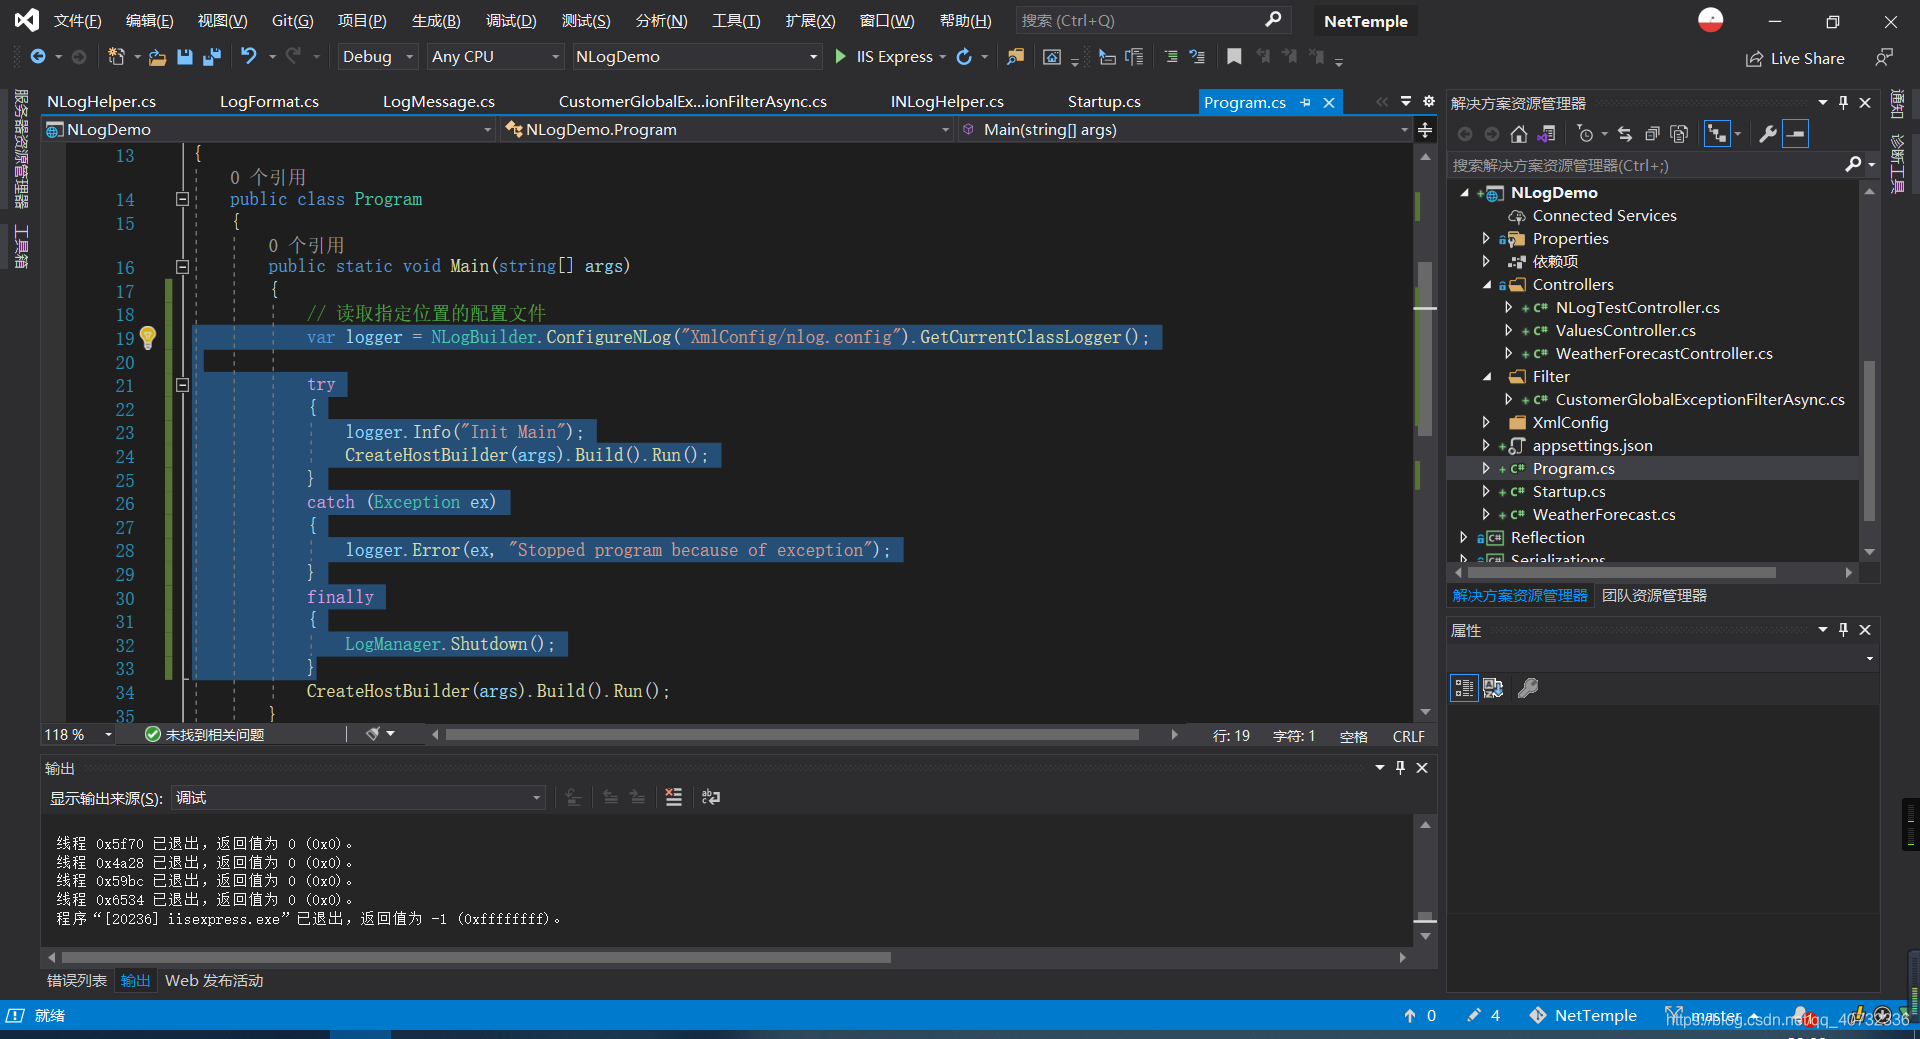Image resolution: width=1920 pixels, height=1039 pixels.
Task: Toggle the lightbulb quick actions on line 19
Action: pos(148,338)
